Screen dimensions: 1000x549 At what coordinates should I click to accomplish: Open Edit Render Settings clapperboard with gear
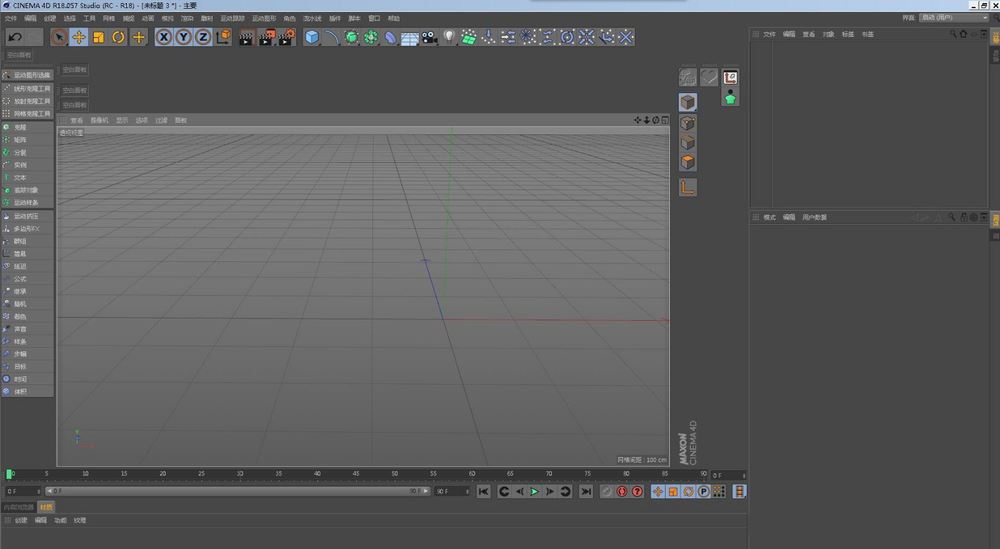pyautogui.click(x=286, y=37)
